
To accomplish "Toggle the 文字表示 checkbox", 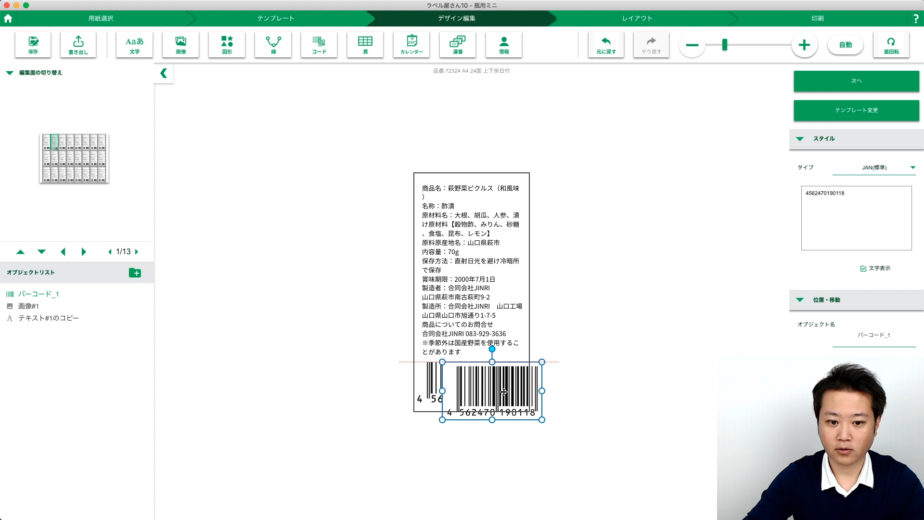I will tap(863, 268).
